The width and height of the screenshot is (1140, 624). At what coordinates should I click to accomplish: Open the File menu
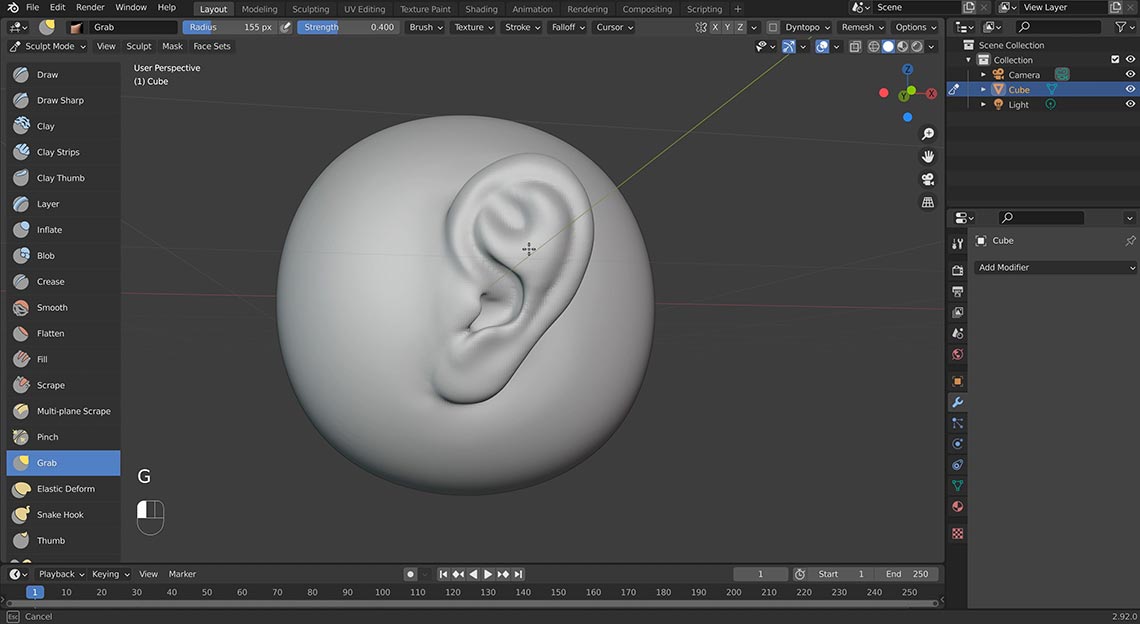point(33,7)
